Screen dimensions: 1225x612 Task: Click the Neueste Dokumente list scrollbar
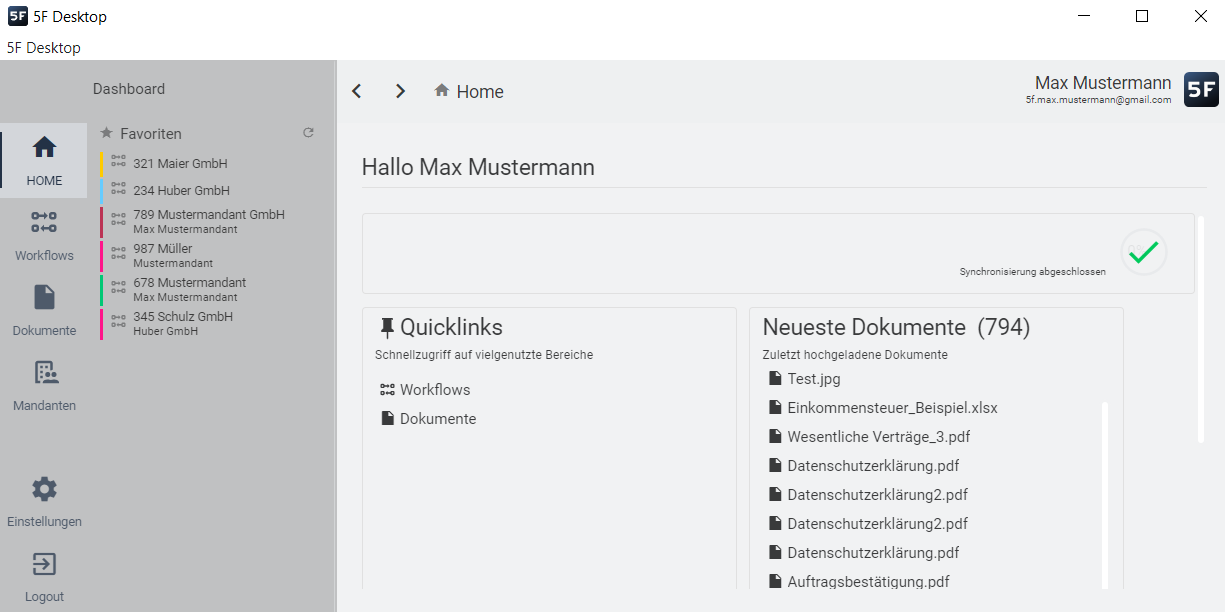tap(1105, 495)
